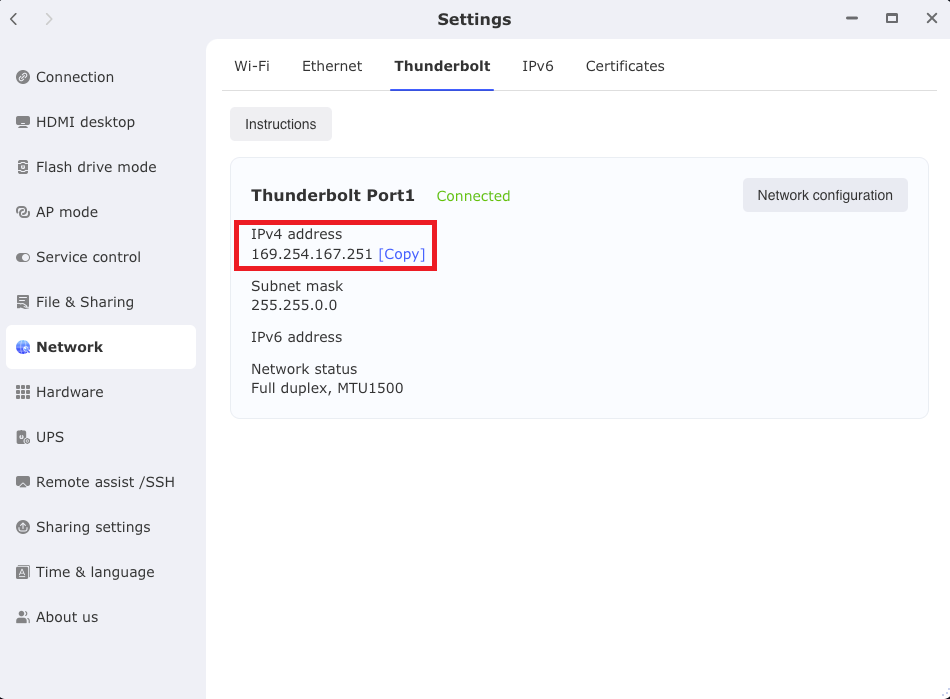Open Remote assist /SSH icon
This screenshot has height=699, width=950.
coord(23,482)
